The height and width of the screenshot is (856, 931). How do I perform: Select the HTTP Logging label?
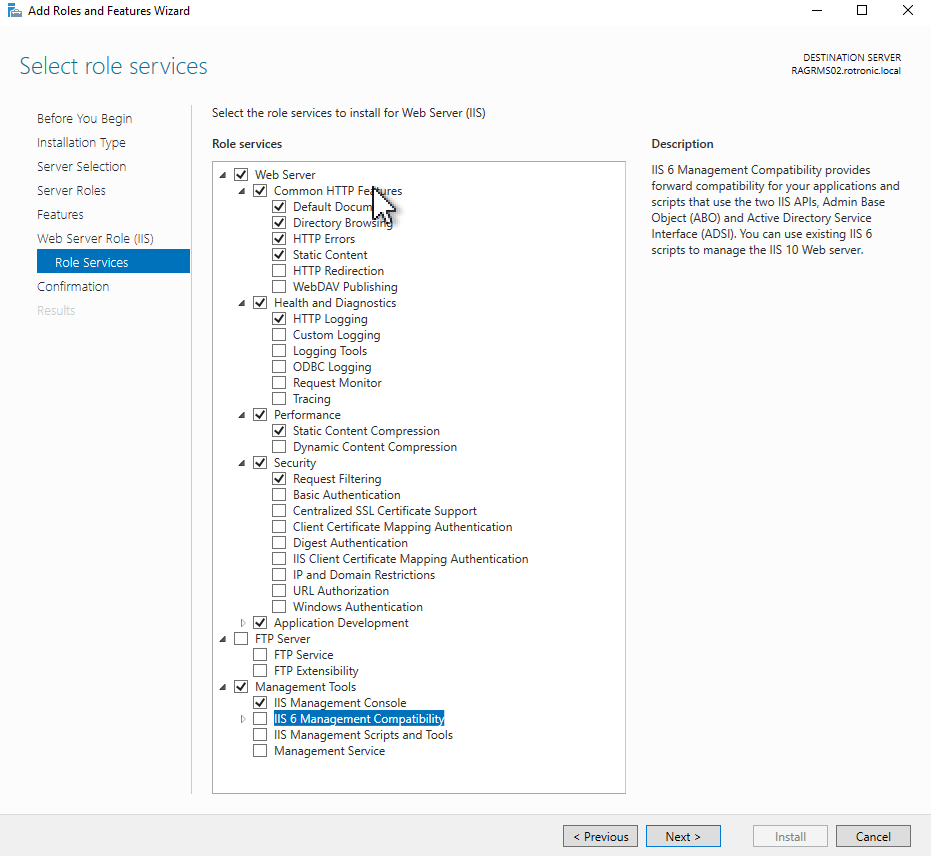point(330,319)
